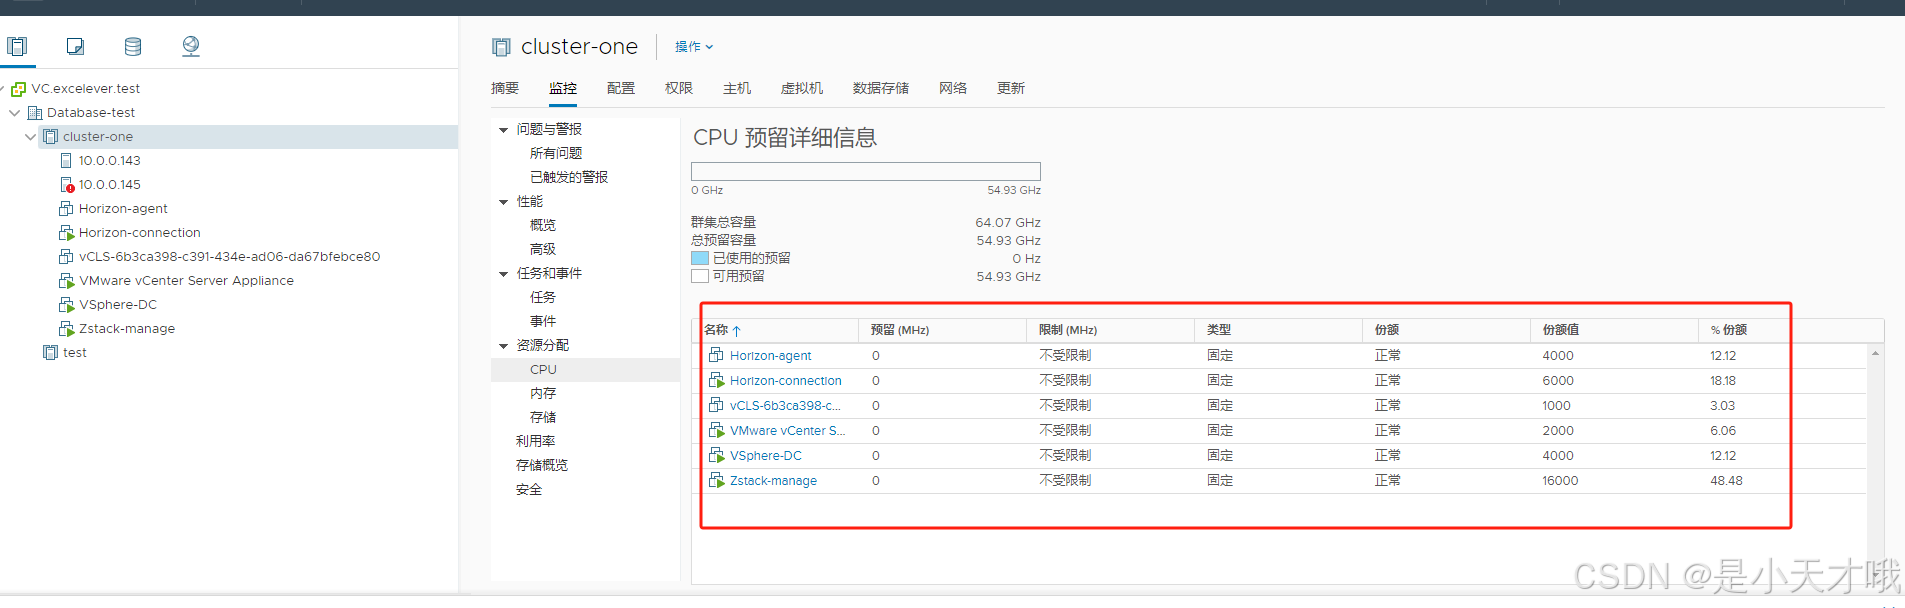1905x608 pixels.
Task: Select the test cluster in the inventory tree
Action: point(75,353)
